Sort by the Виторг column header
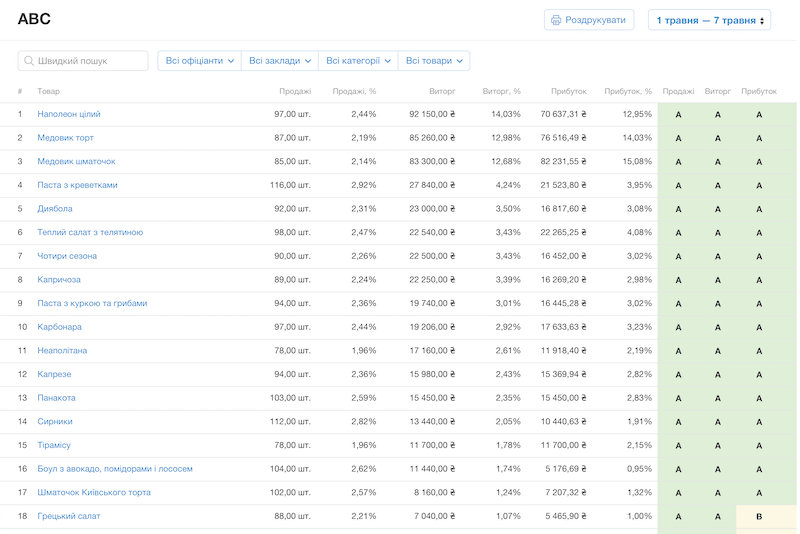Screen dimensions: 800x534 pyautogui.click(x=441, y=91)
